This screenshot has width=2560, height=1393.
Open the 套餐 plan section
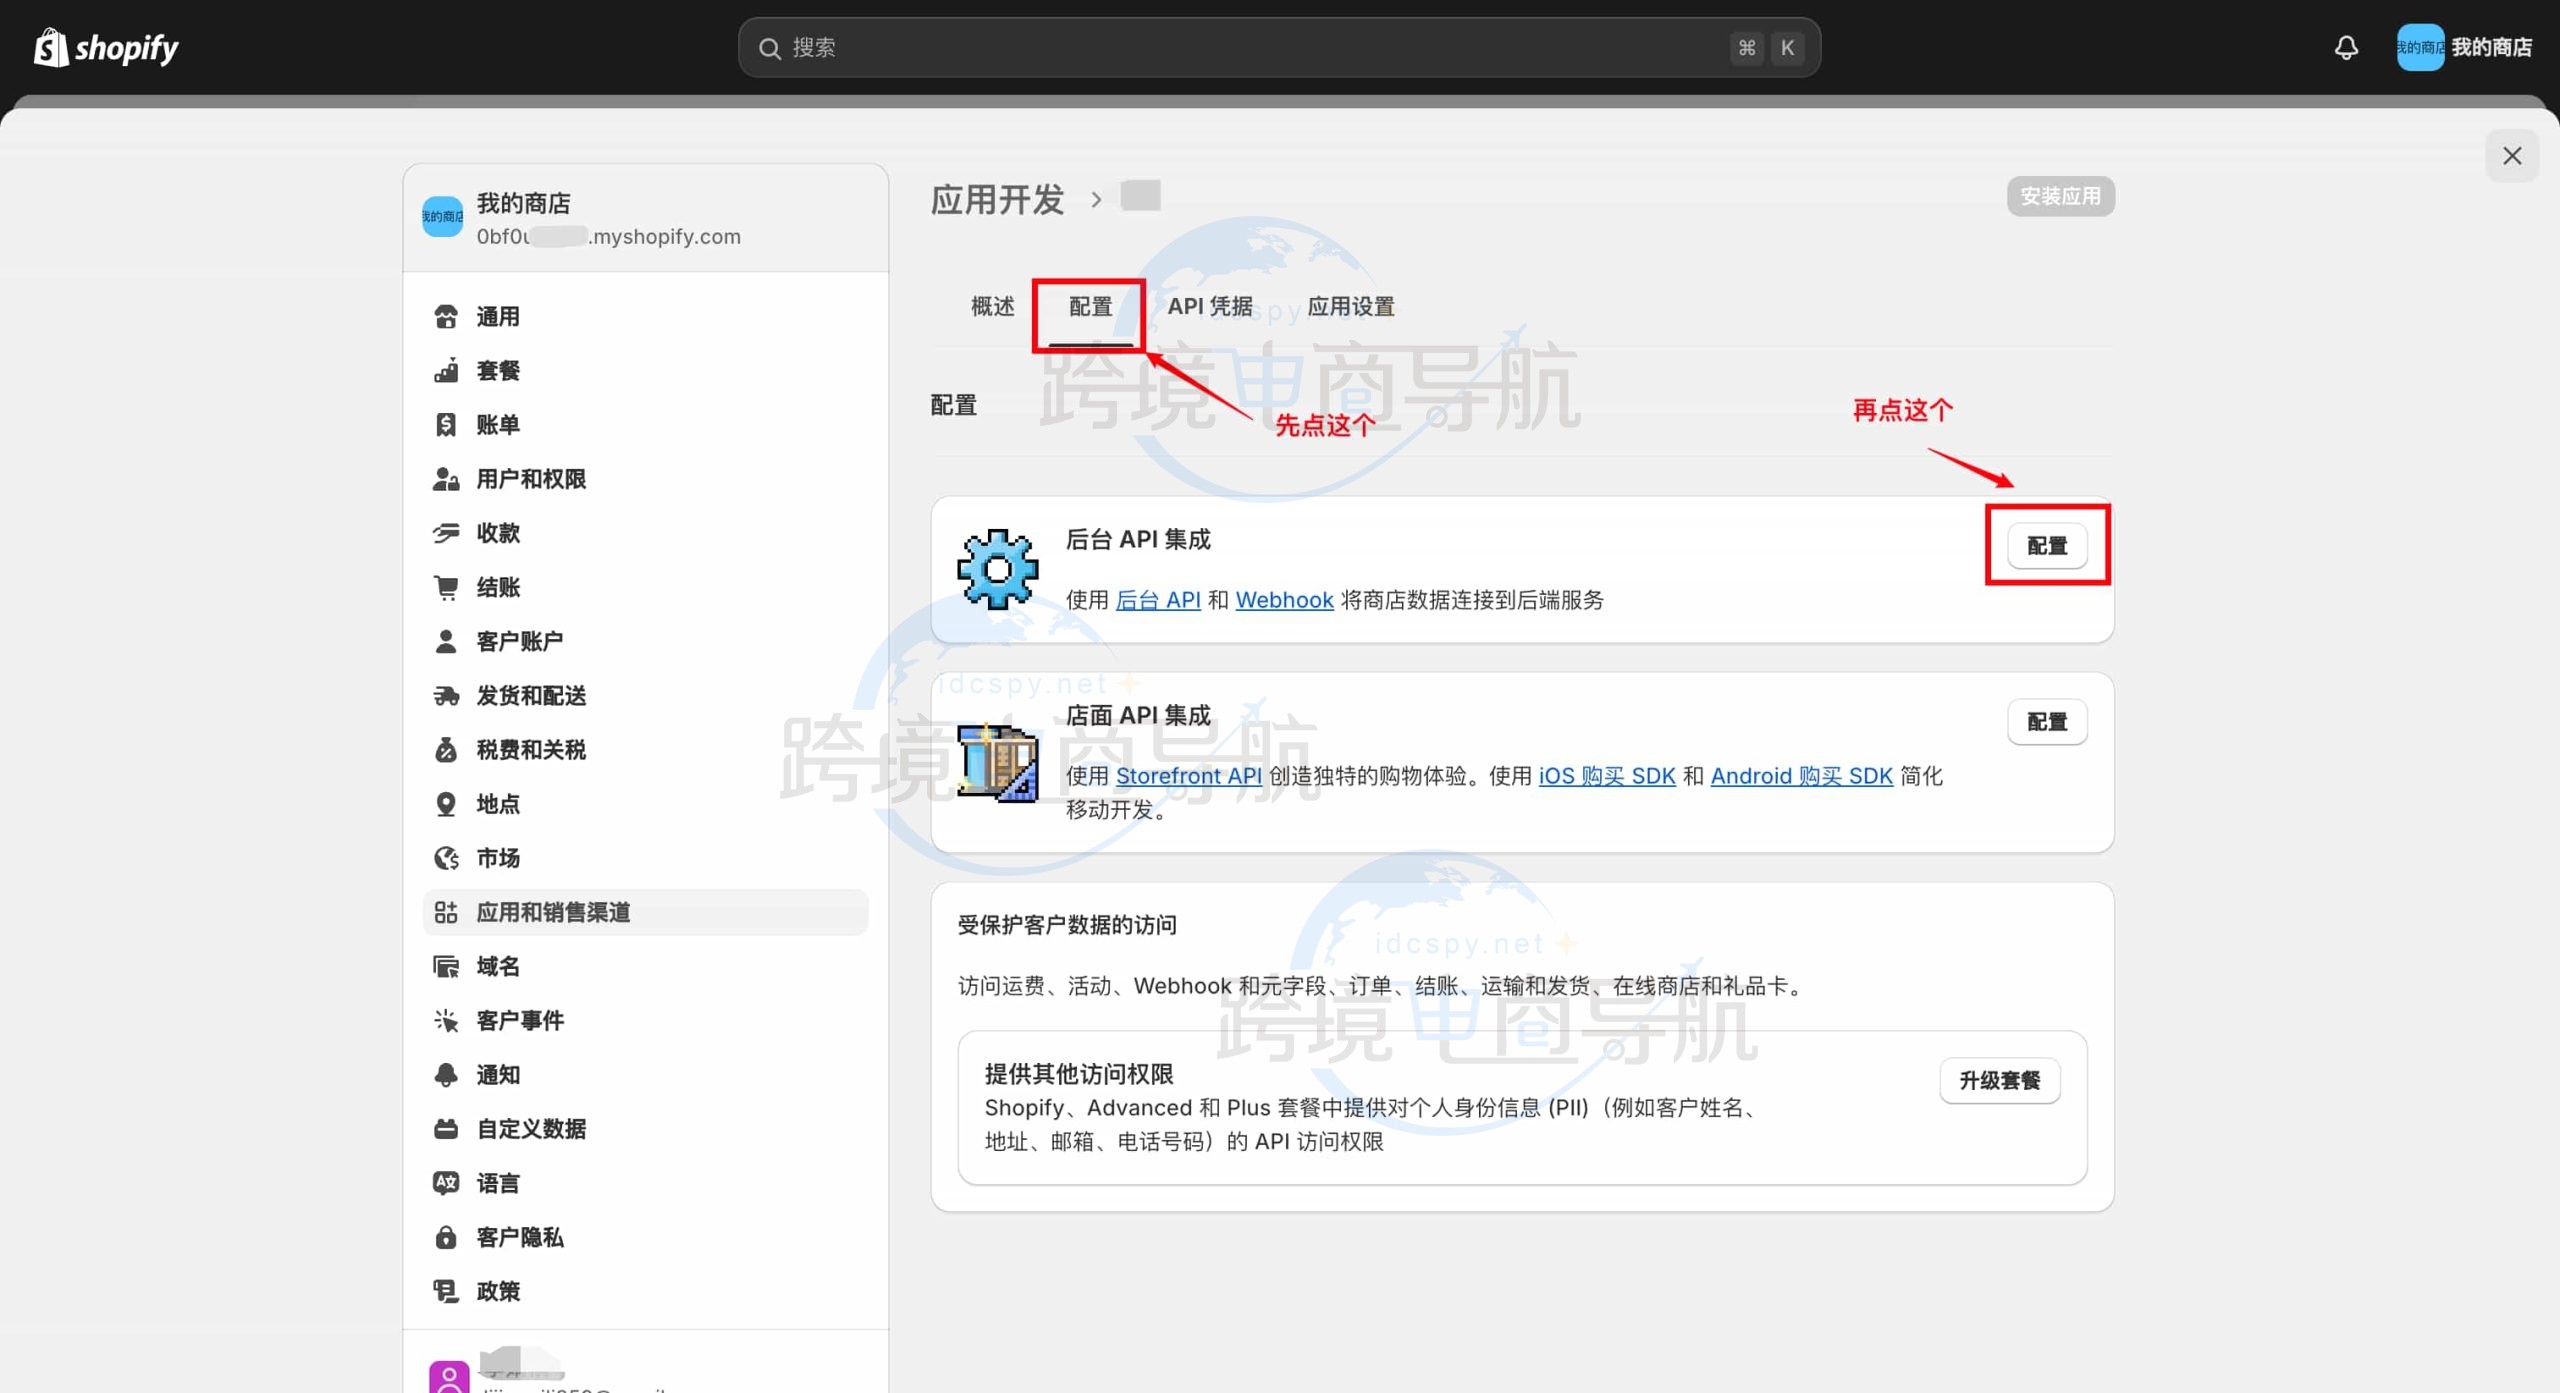pos(497,371)
